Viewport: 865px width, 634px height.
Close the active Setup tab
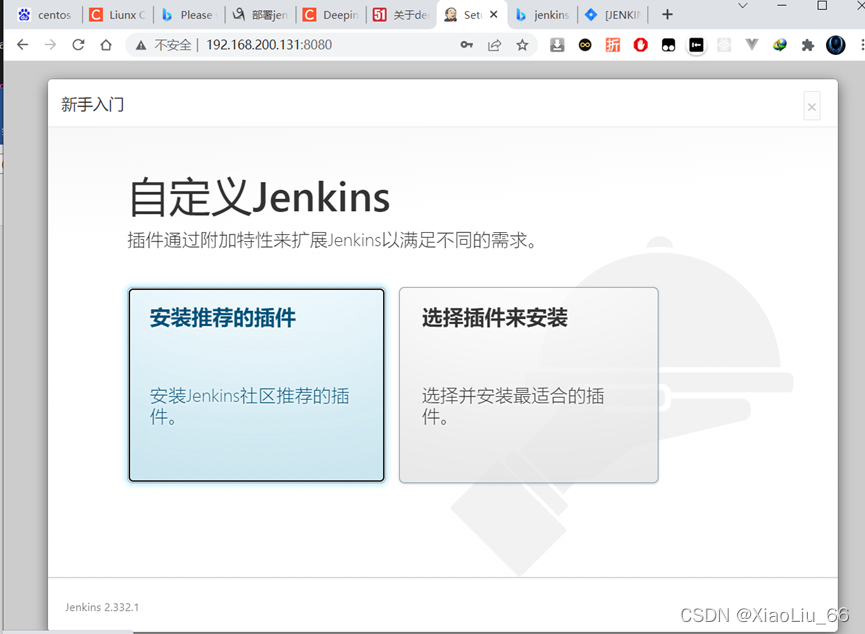point(494,14)
